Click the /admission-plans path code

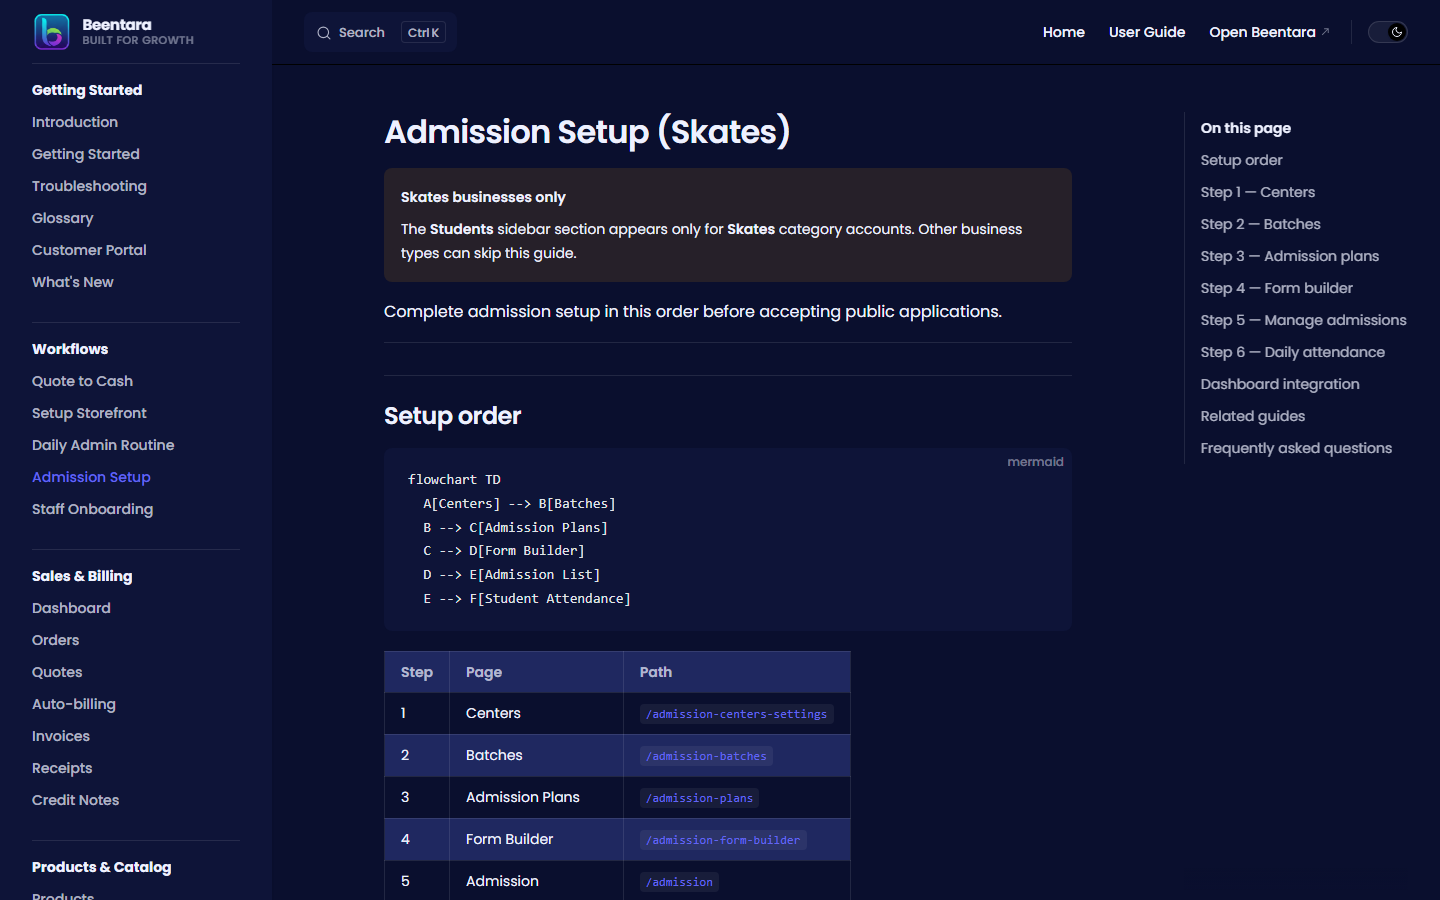tap(699, 798)
